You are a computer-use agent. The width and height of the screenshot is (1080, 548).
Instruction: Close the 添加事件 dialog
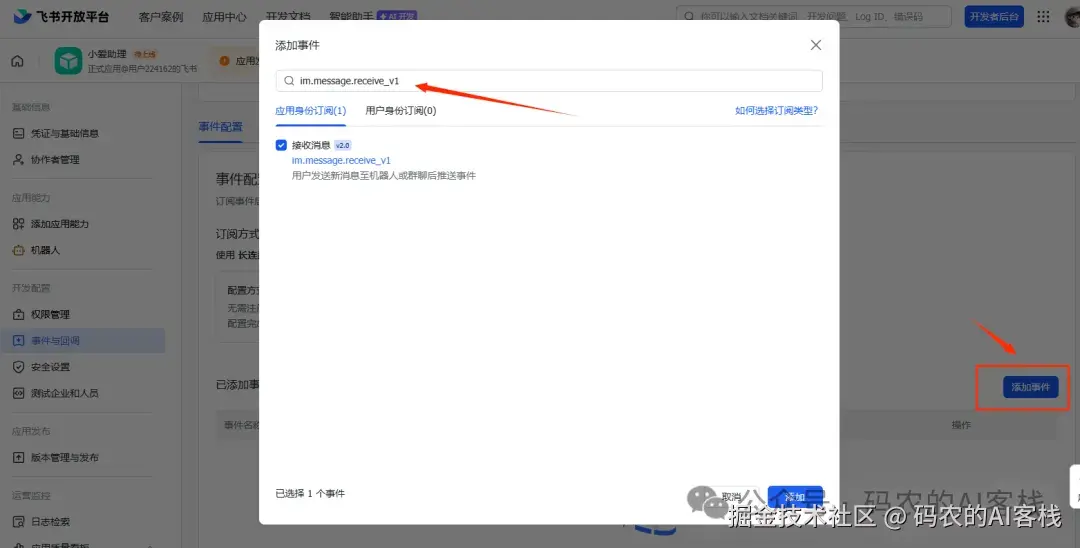click(816, 45)
